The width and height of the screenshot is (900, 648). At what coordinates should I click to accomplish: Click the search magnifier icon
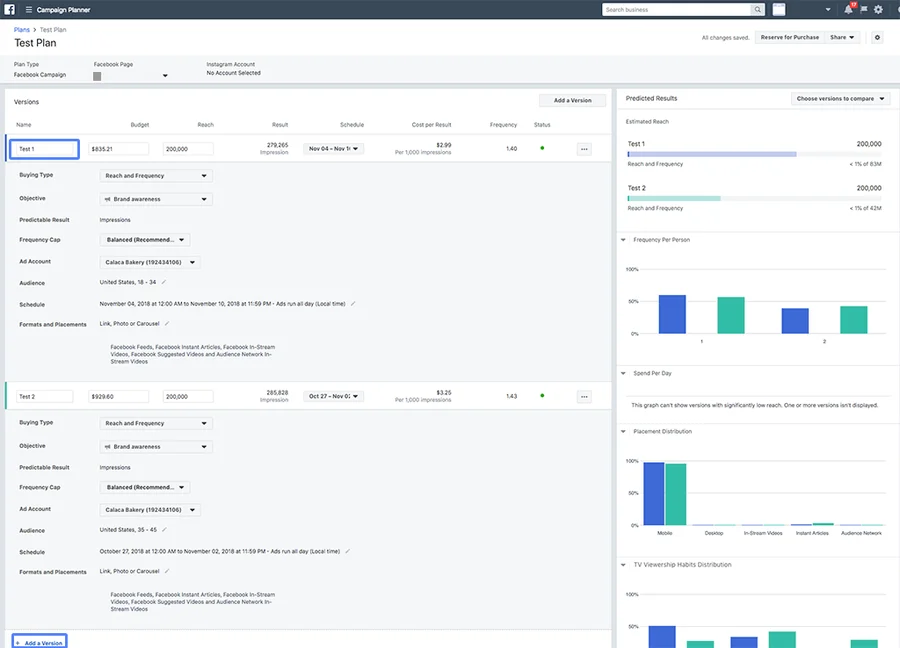[759, 9]
